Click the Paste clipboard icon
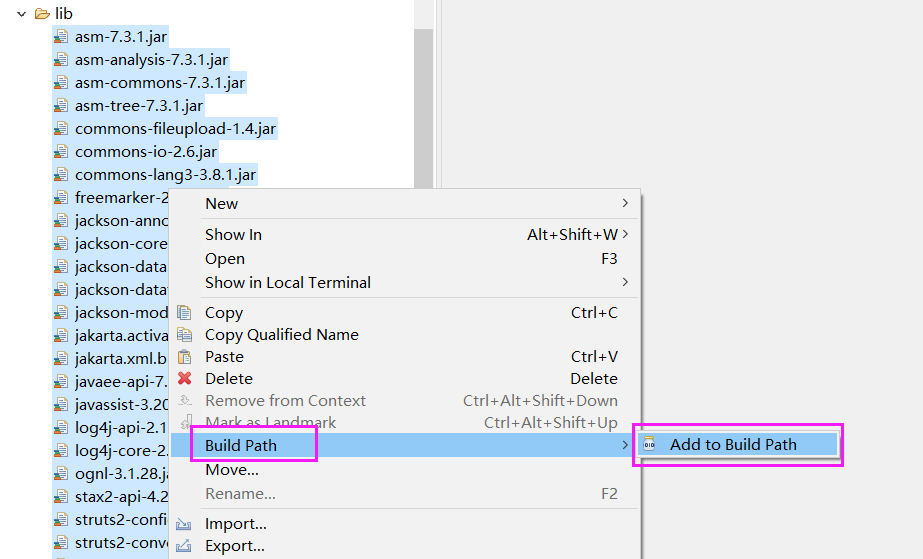Screen dimensions: 923x559 coord(184,357)
